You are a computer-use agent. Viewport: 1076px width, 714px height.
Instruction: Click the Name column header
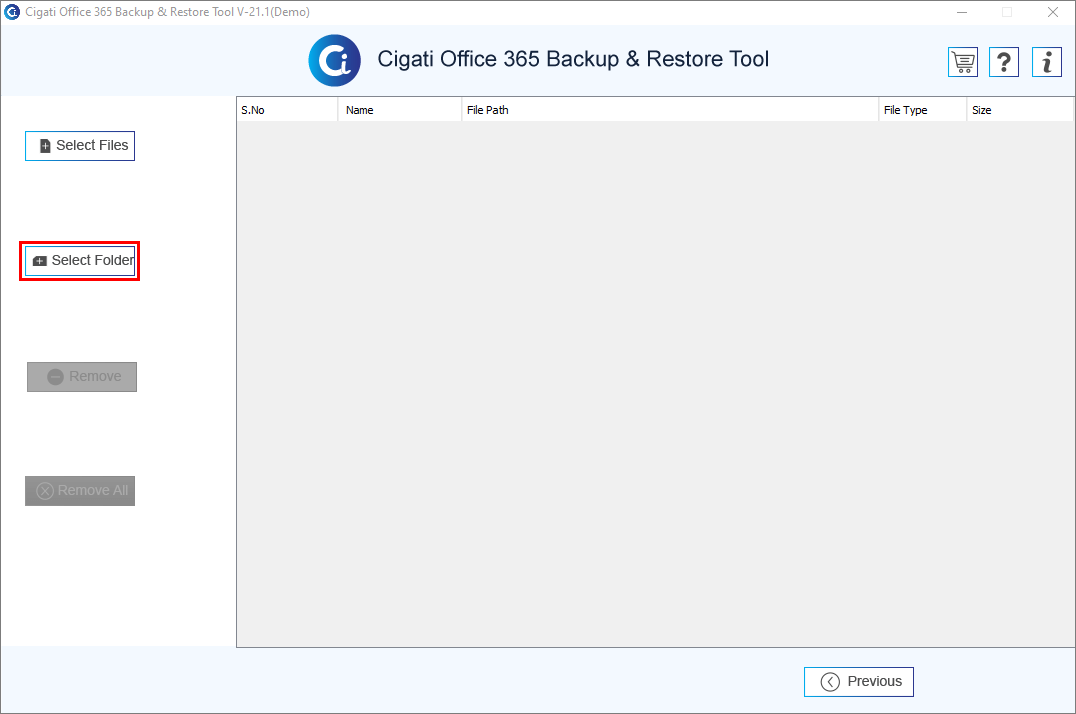tap(400, 110)
